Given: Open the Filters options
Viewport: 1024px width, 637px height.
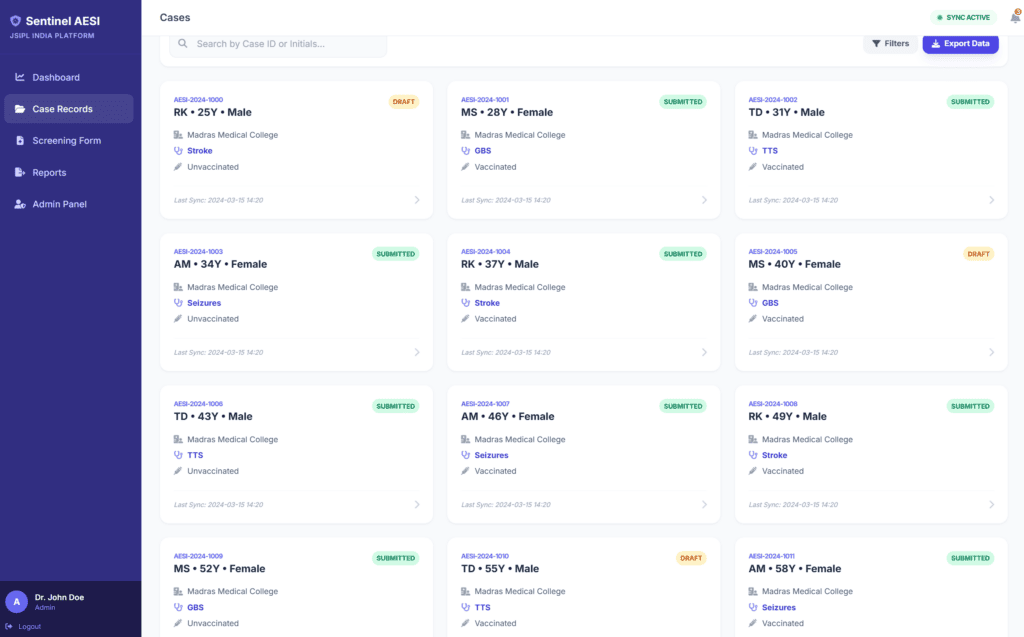Looking at the screenshot, I should tap(890, 44).
